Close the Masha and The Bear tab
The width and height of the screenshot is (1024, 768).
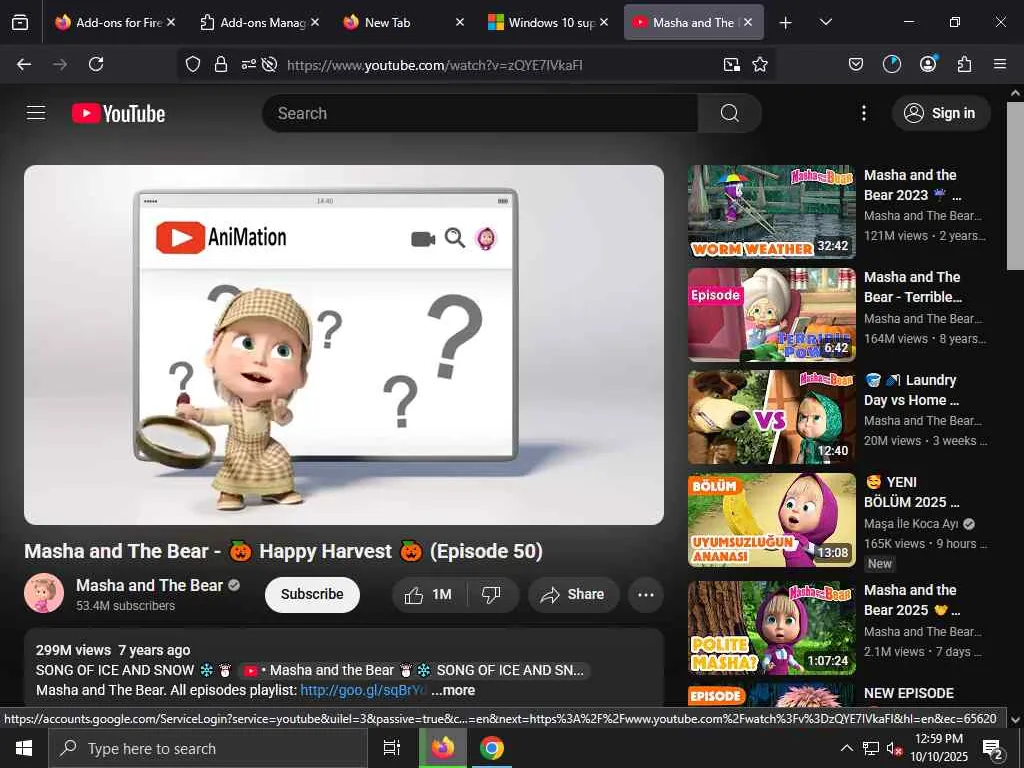tap(748, 22)
